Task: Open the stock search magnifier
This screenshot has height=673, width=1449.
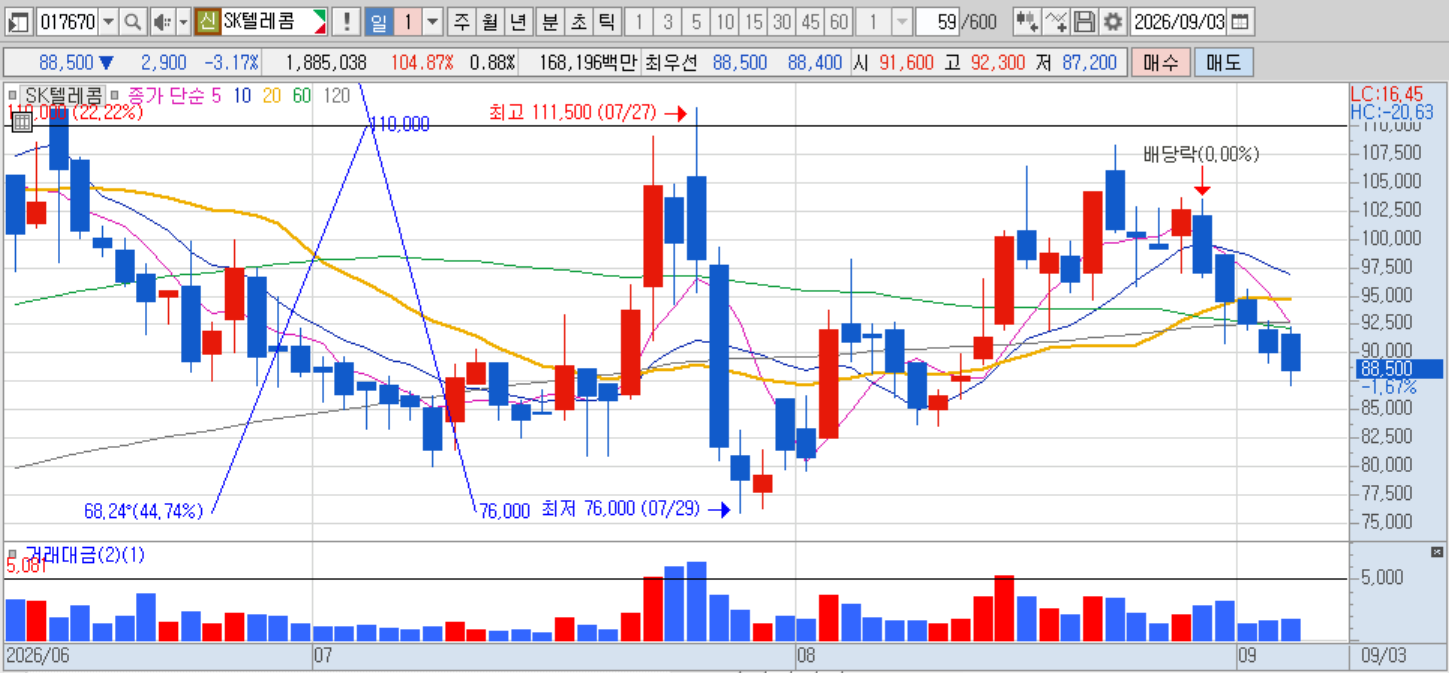Action: pyautogui.click(x=133, y=21)
